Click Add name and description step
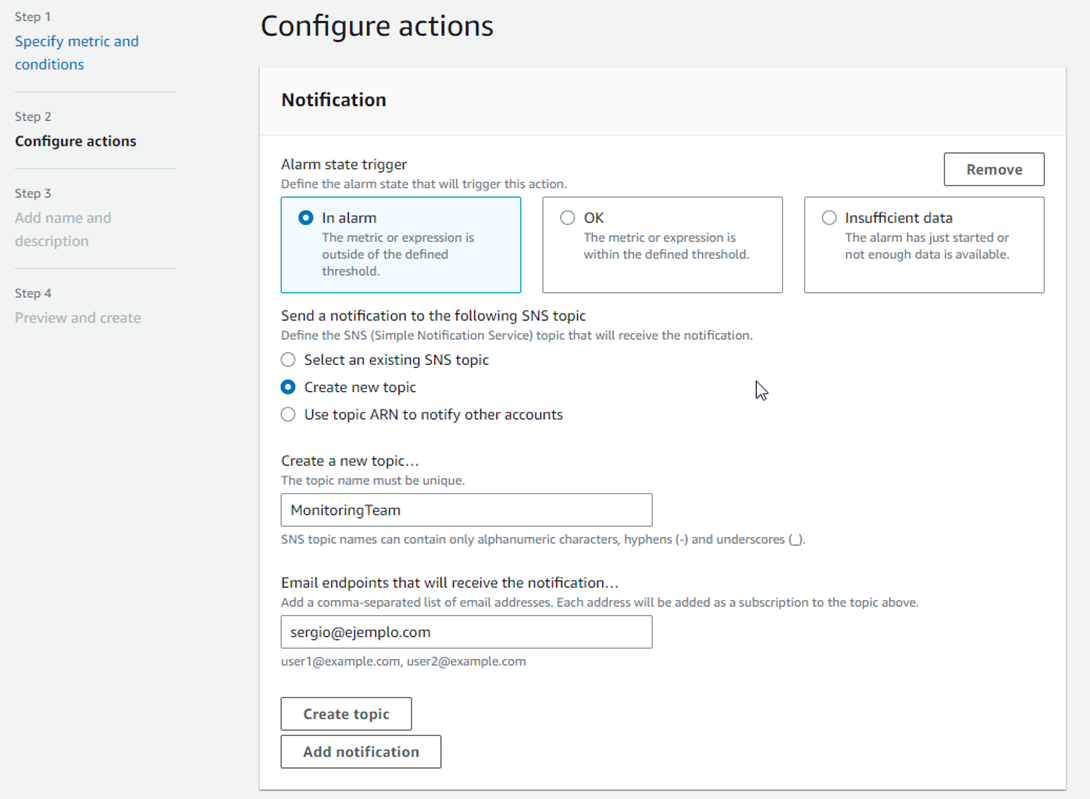Screen dimensions: 1090x799 click(63, 229)
